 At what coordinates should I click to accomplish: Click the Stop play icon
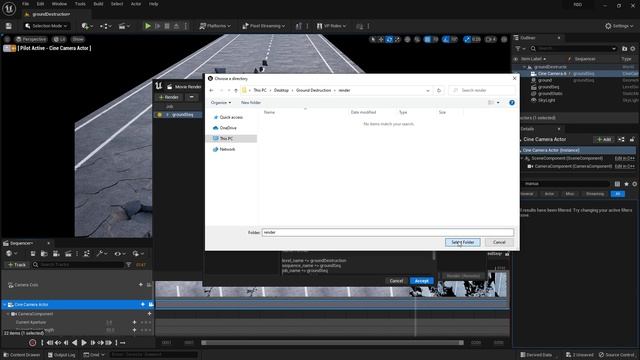point(167,26)
